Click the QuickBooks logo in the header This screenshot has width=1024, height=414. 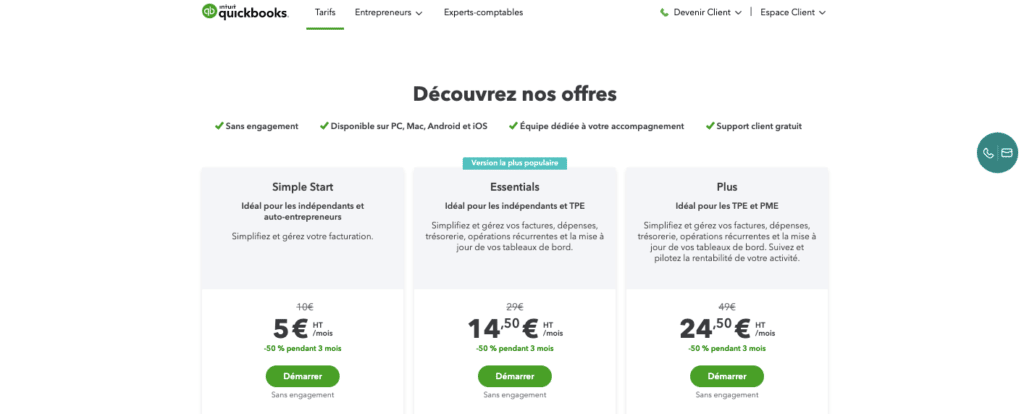[x=245, y=12]
